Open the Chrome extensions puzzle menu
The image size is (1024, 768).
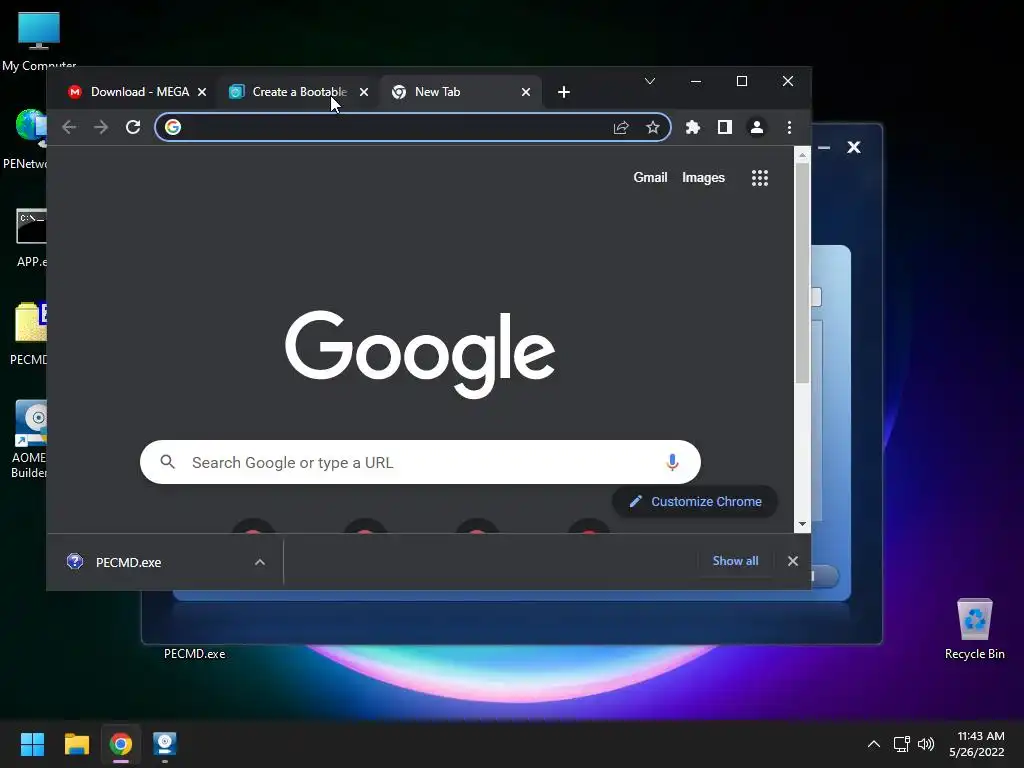(693, 127)
